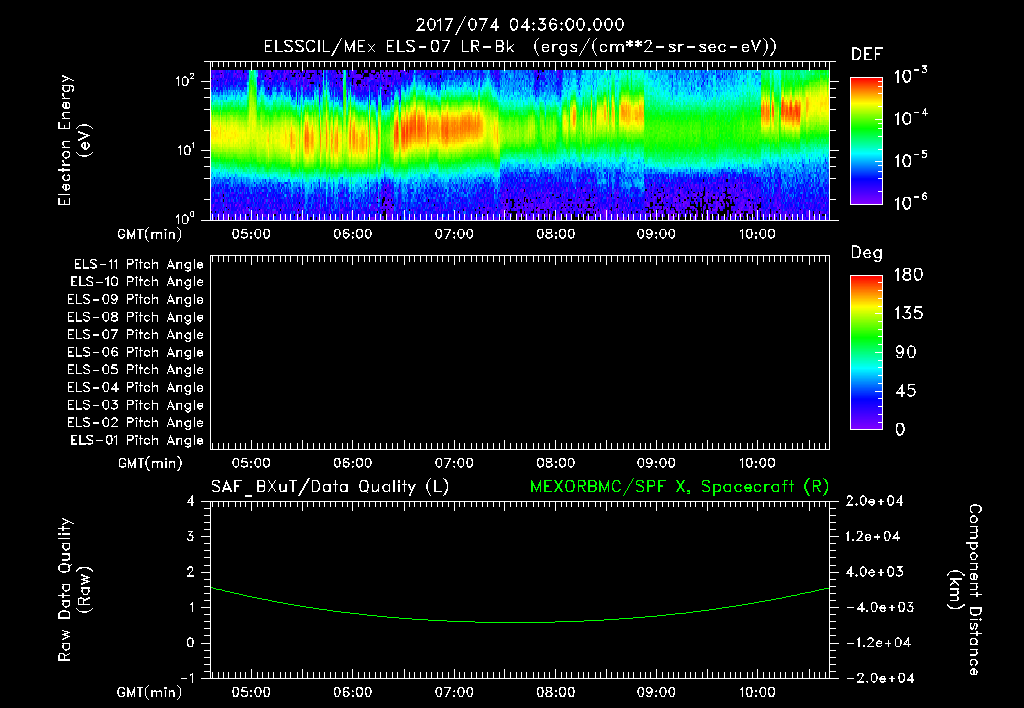Select the ELS-11 Pitch Angle label
This screenshot has height=708, width=1024.
pos(138,265)
